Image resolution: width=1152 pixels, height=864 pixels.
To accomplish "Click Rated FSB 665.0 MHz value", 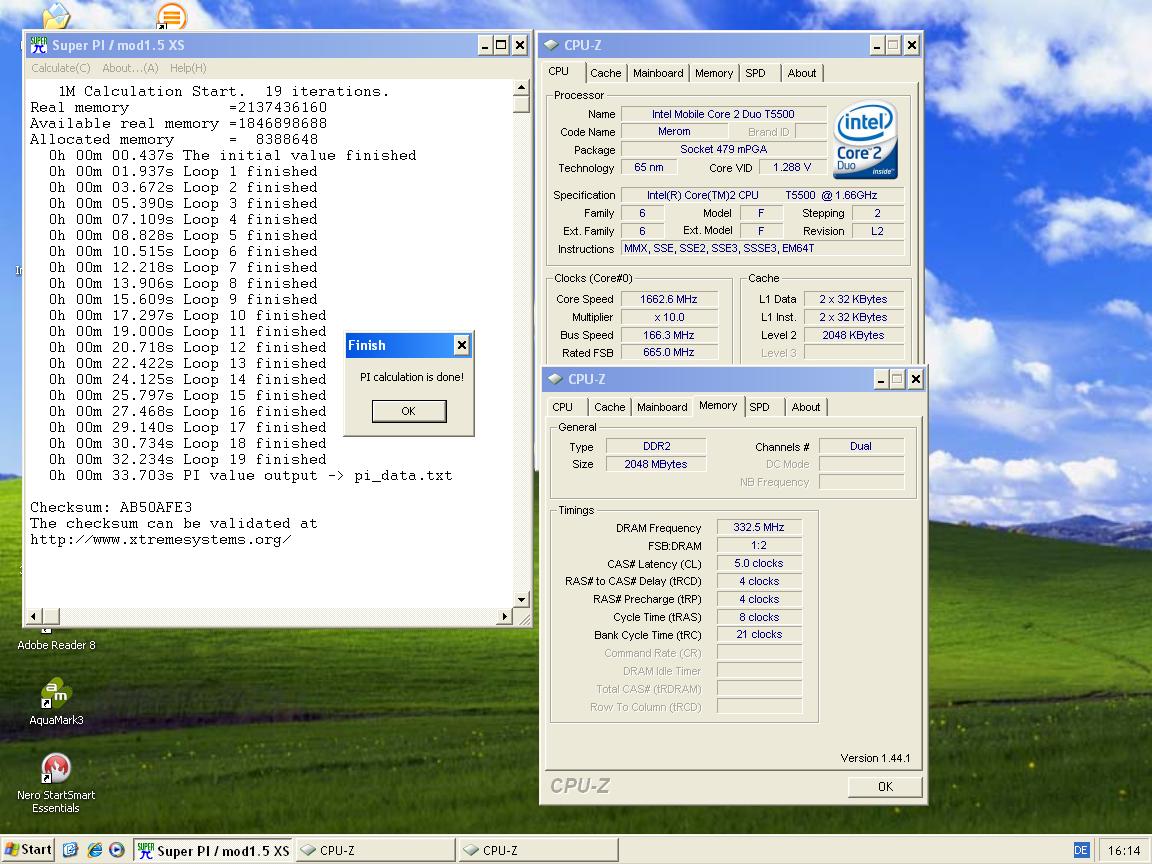I will [669, 353].
